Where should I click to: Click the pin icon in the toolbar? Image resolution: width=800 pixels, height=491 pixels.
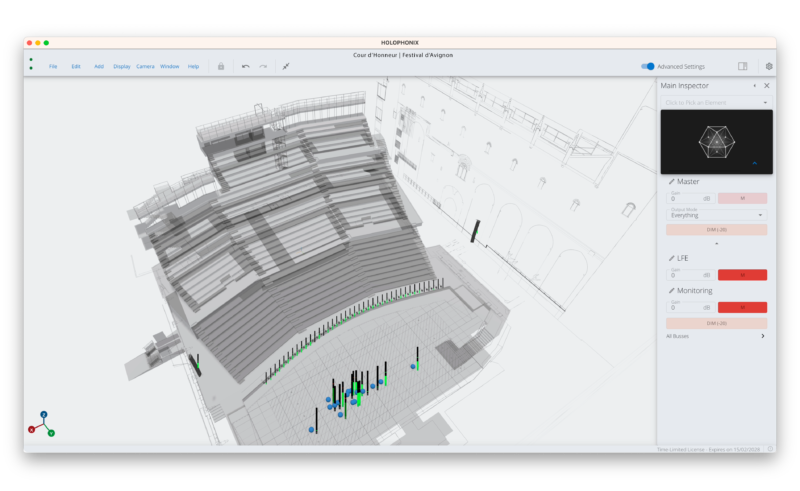coord(286,66)
